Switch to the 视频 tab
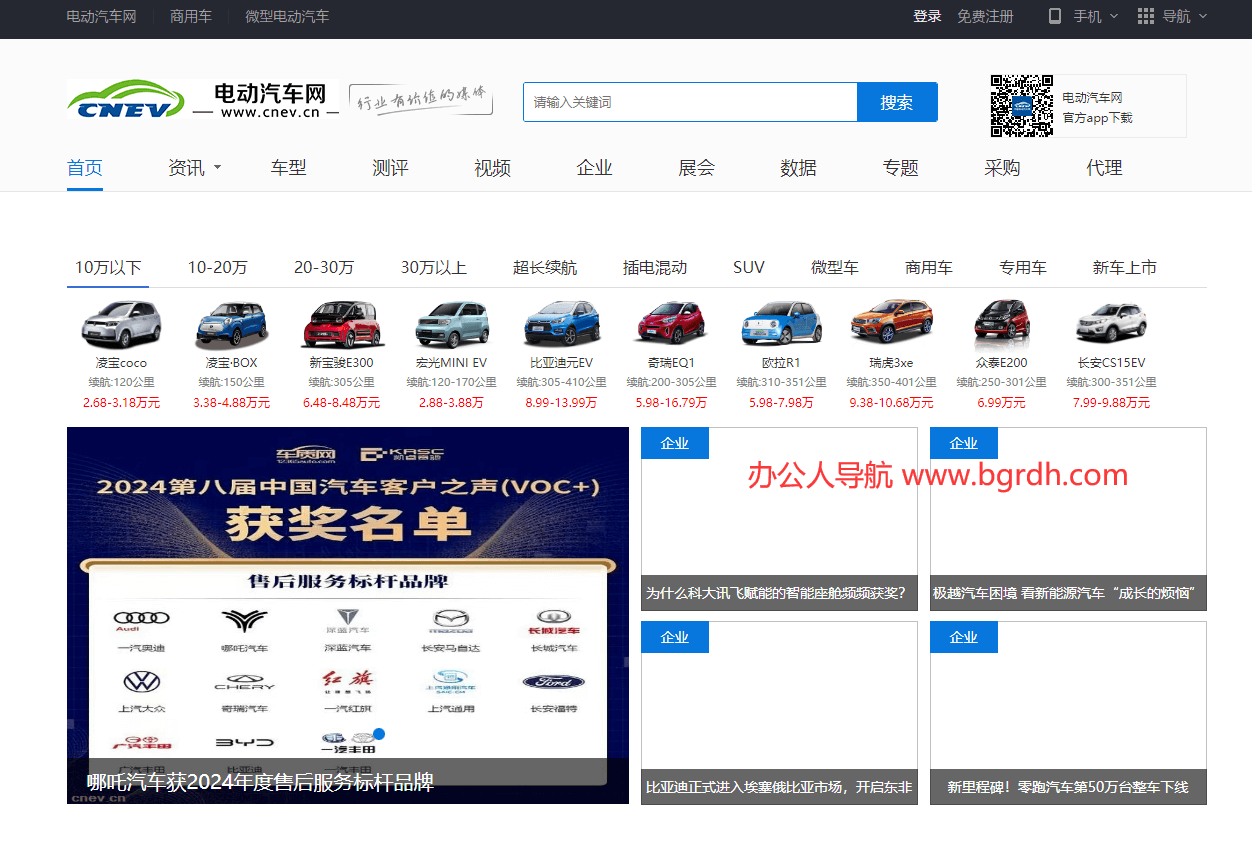 pyautogui.click(x=491, y=168)
